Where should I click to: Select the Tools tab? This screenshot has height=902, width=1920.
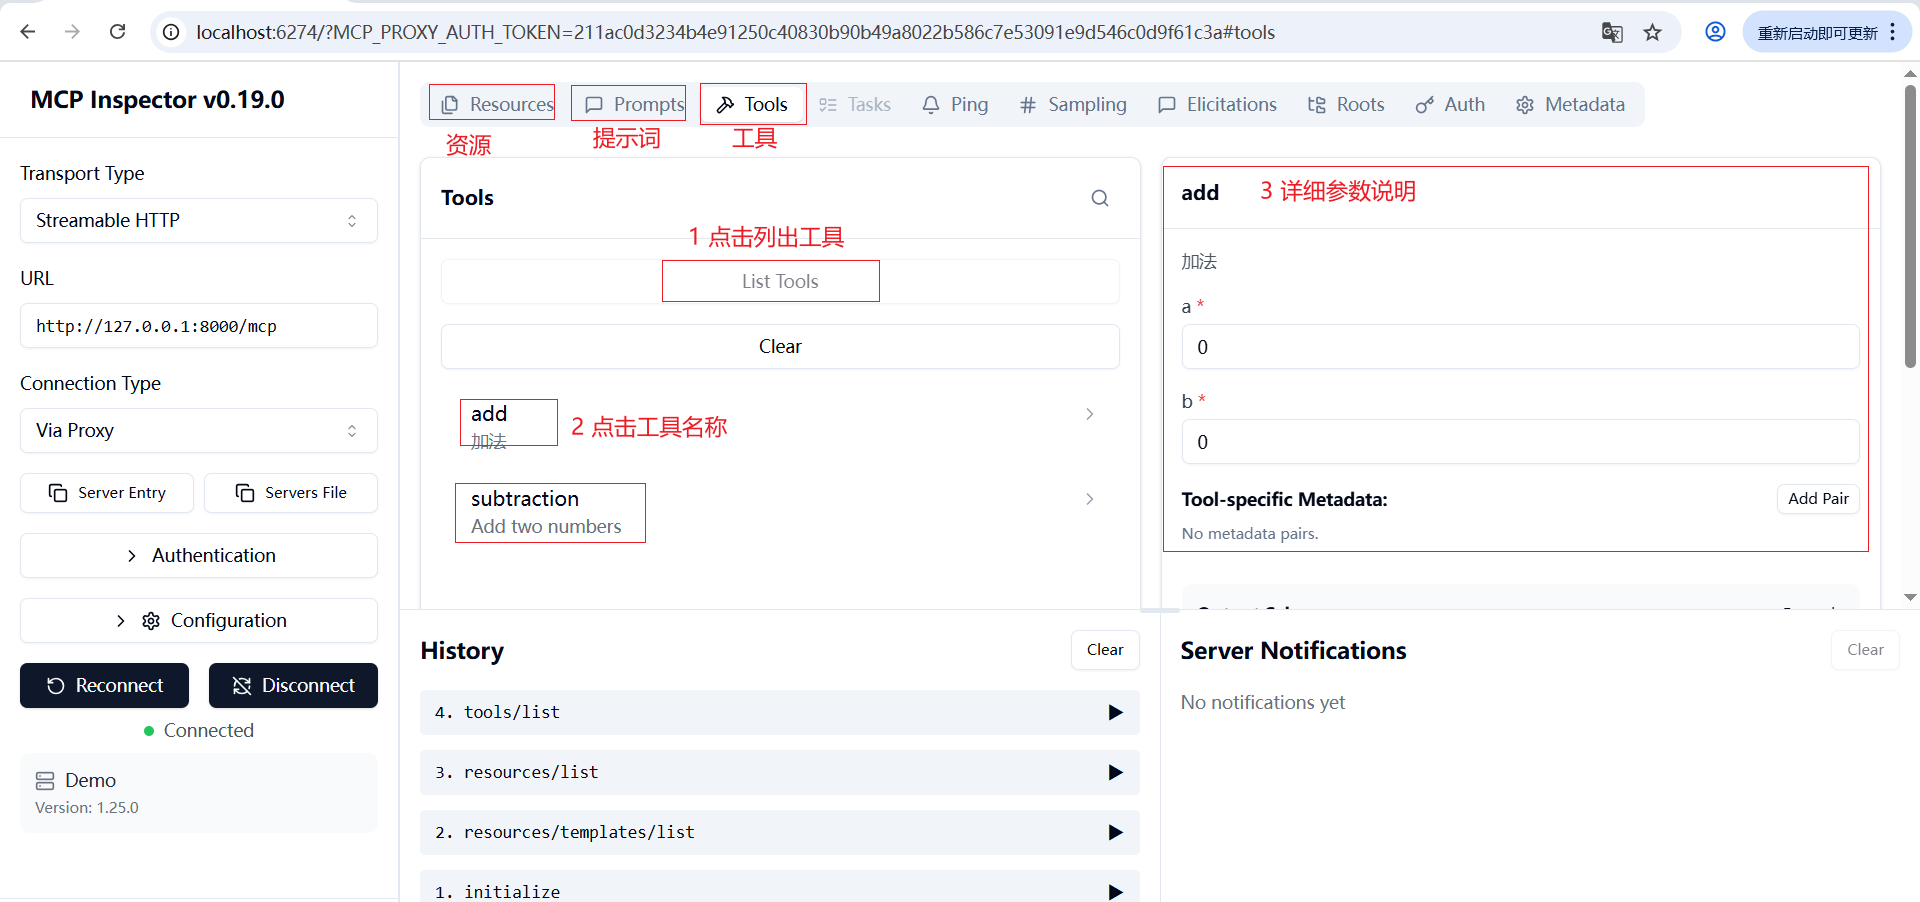[753, 104]
